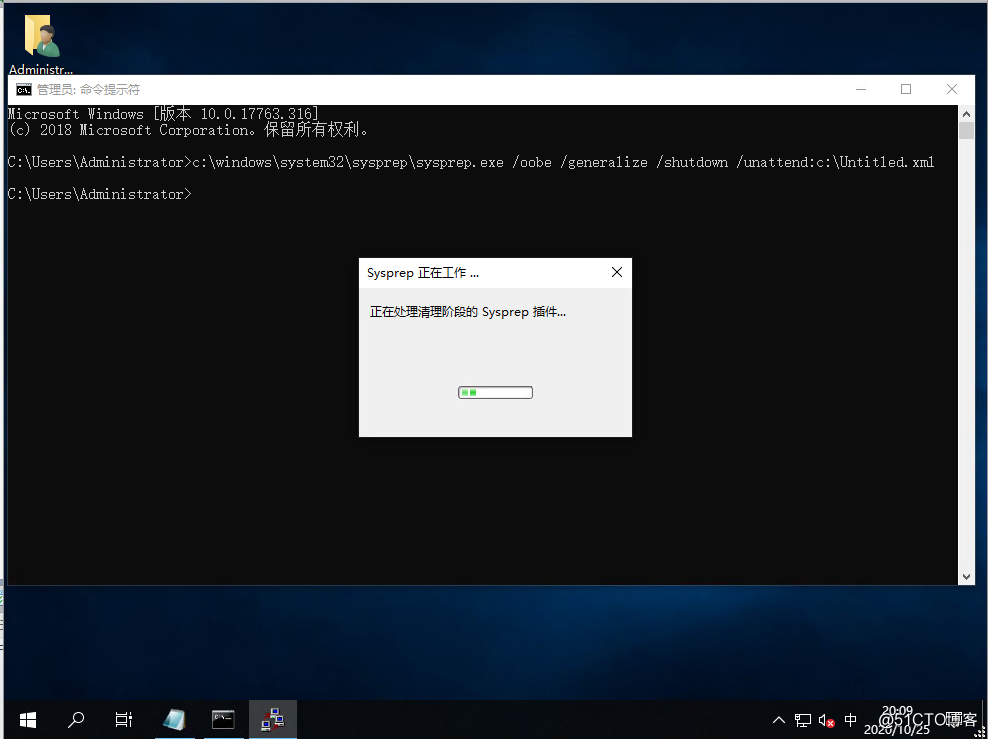Click the Sysprep dialog title bar

(470, 271)
